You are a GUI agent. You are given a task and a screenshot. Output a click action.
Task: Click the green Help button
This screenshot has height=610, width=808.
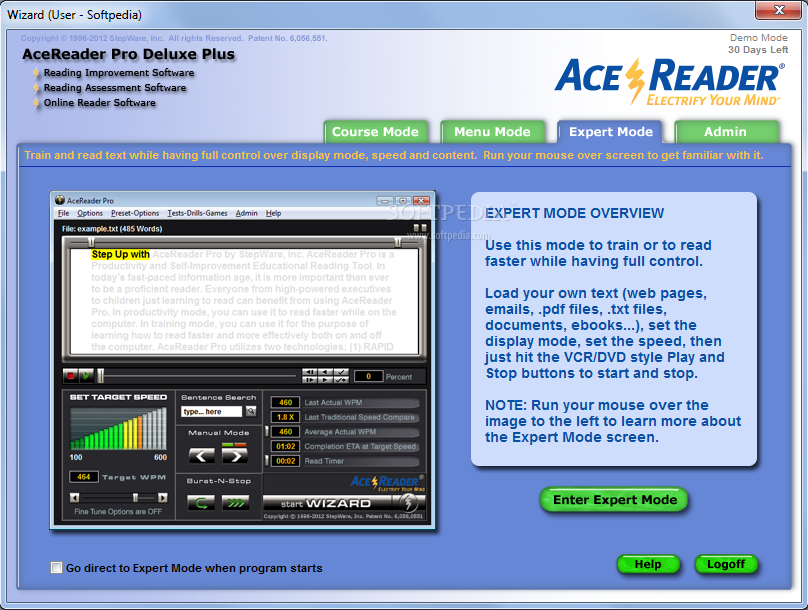tap(648, 564)
